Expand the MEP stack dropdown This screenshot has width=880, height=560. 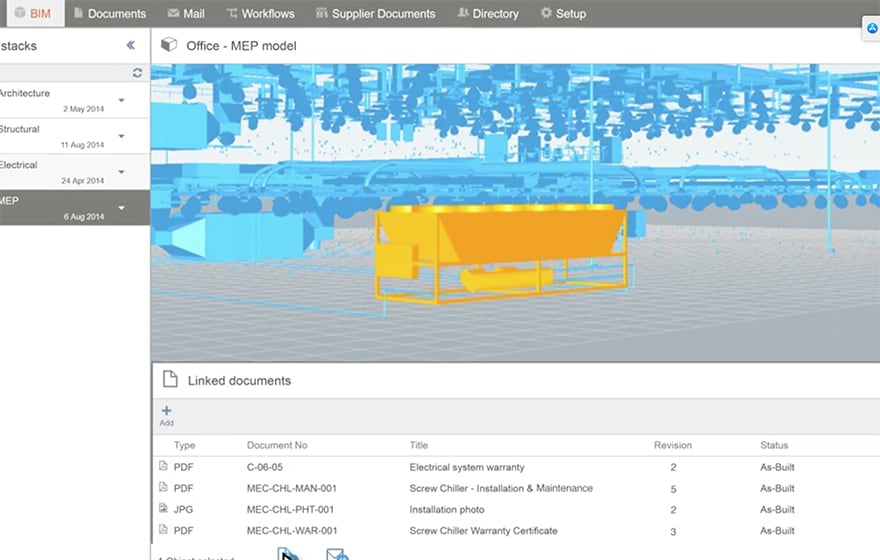pos(121,208)
